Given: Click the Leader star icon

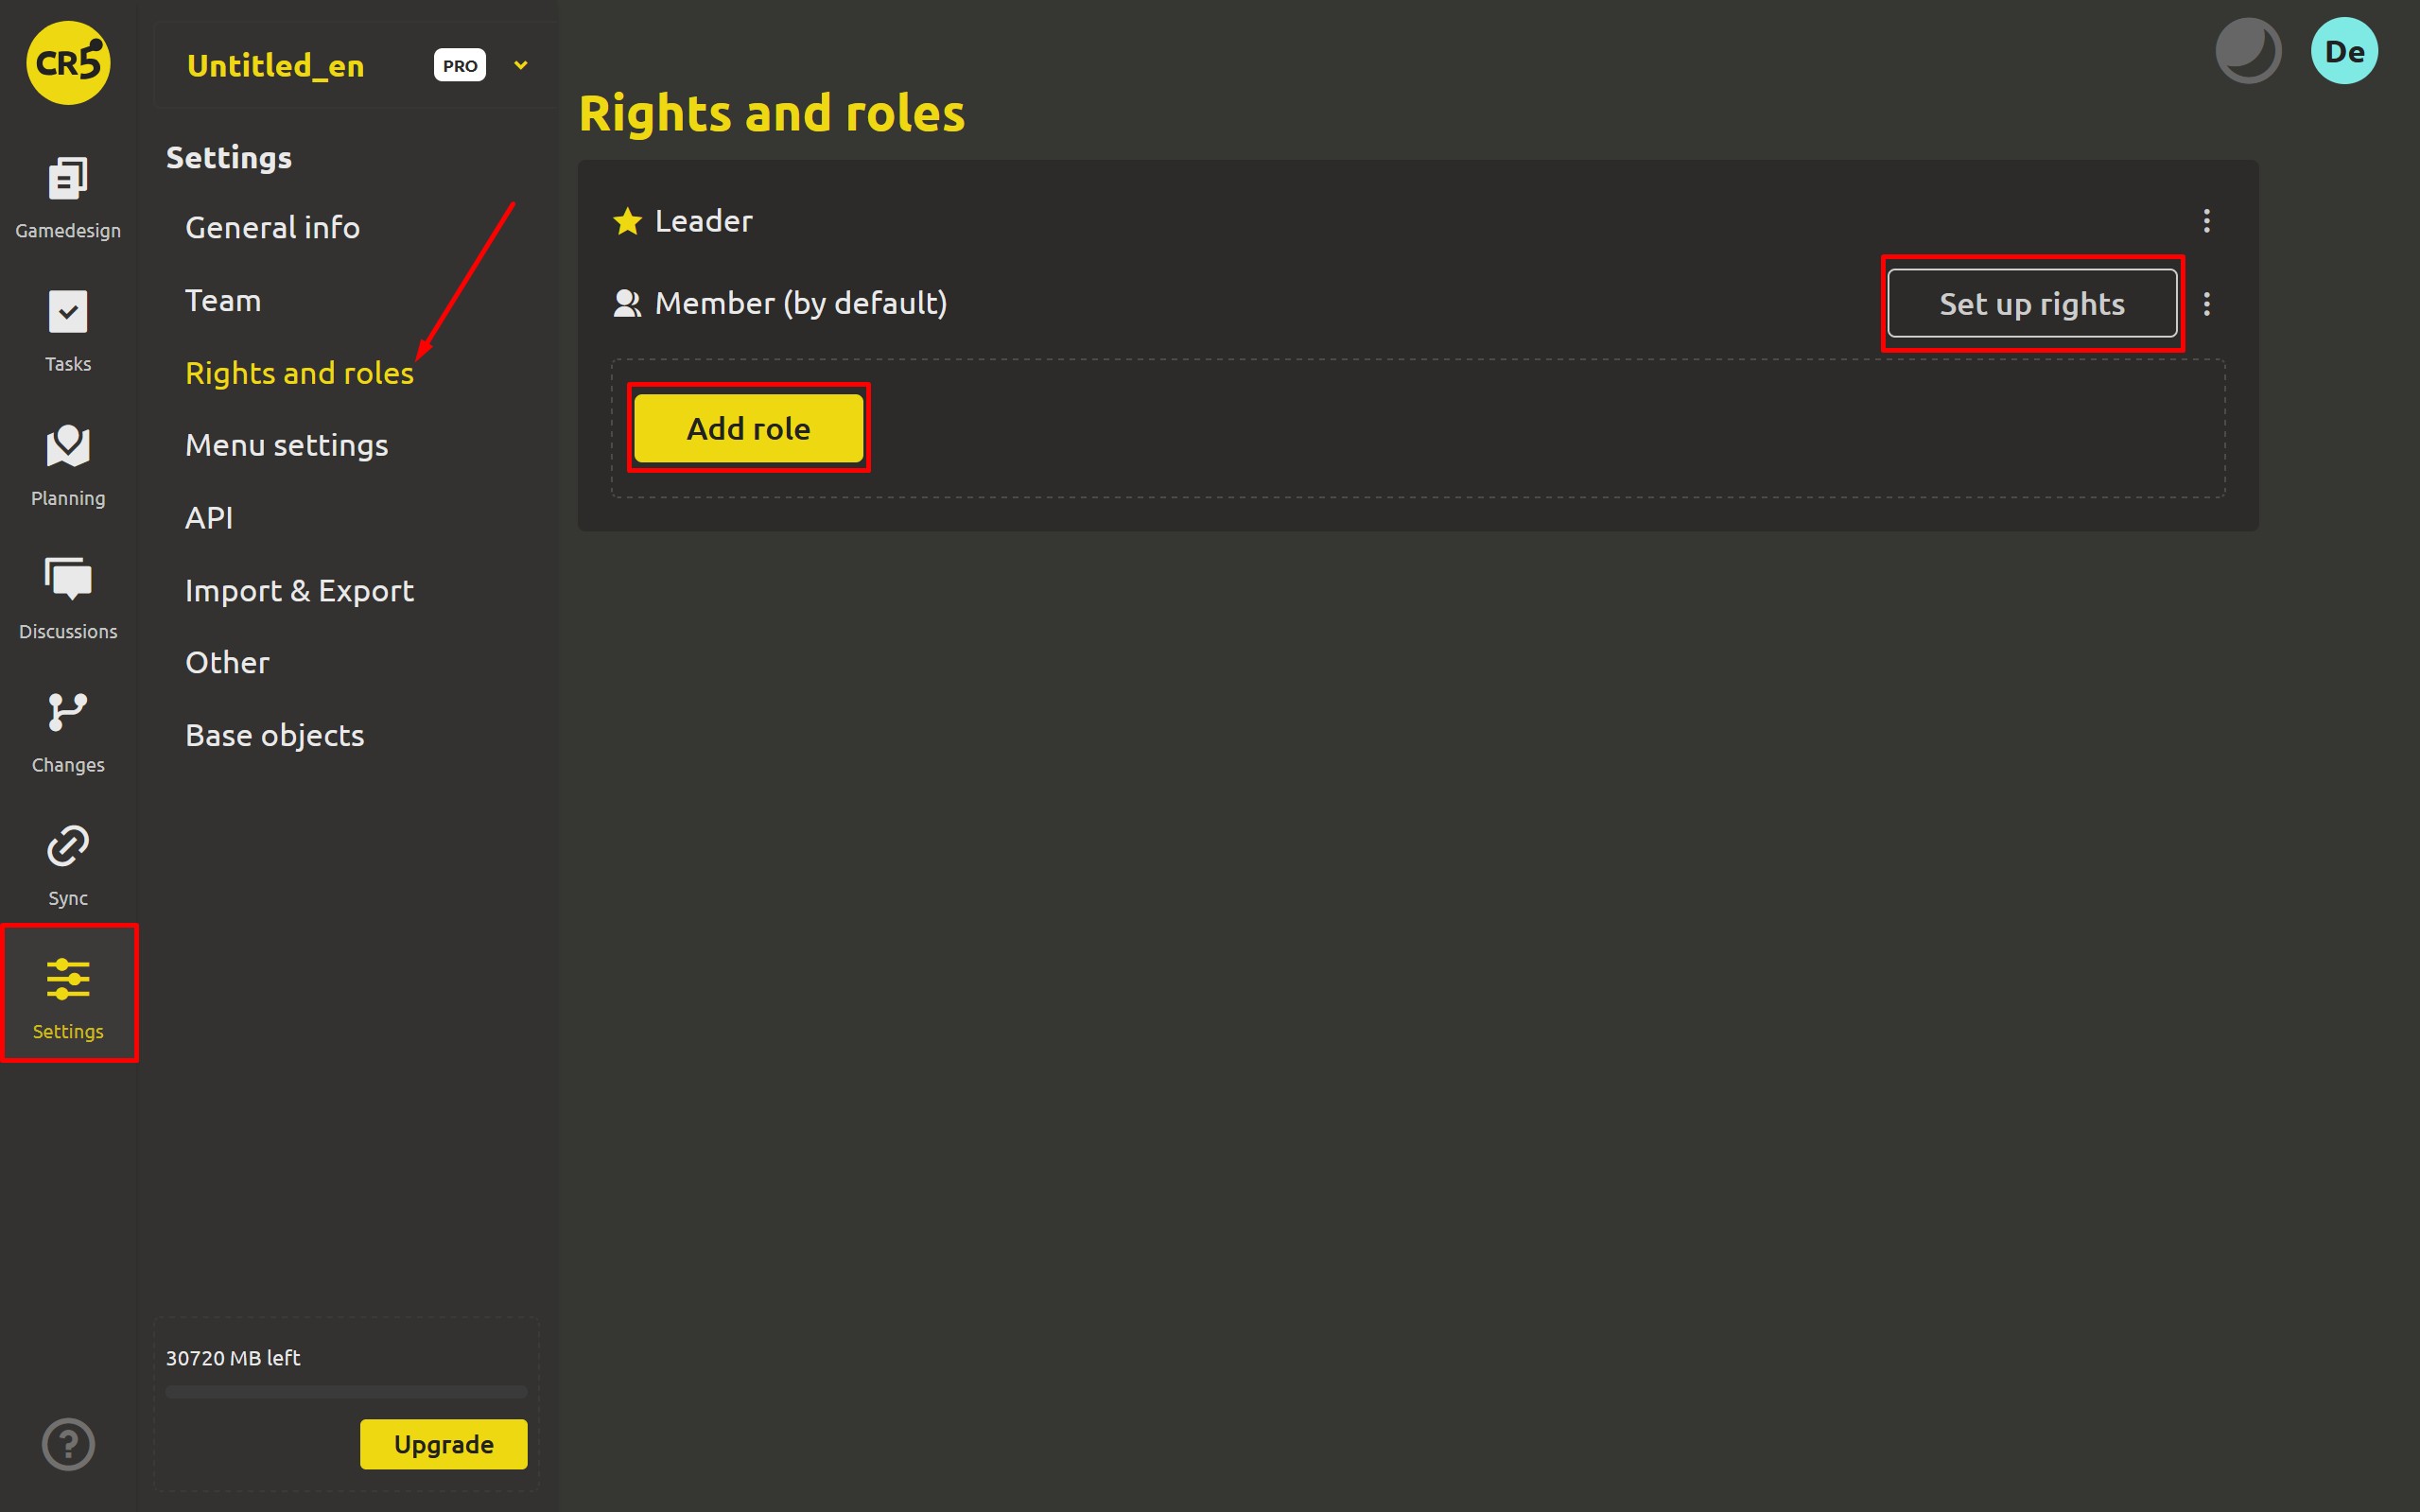Looking at the screenshot, I should click(x=627, y=221).
